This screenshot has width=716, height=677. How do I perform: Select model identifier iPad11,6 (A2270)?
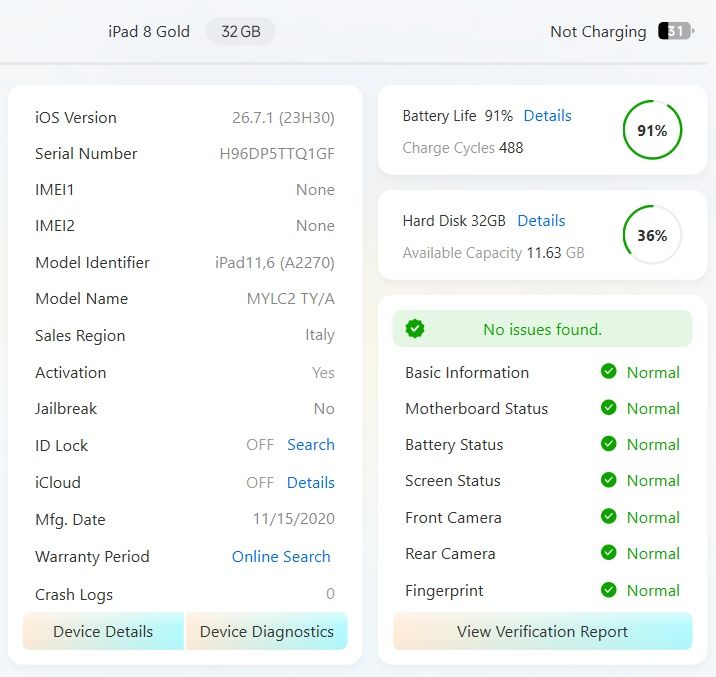coord(275,263)
